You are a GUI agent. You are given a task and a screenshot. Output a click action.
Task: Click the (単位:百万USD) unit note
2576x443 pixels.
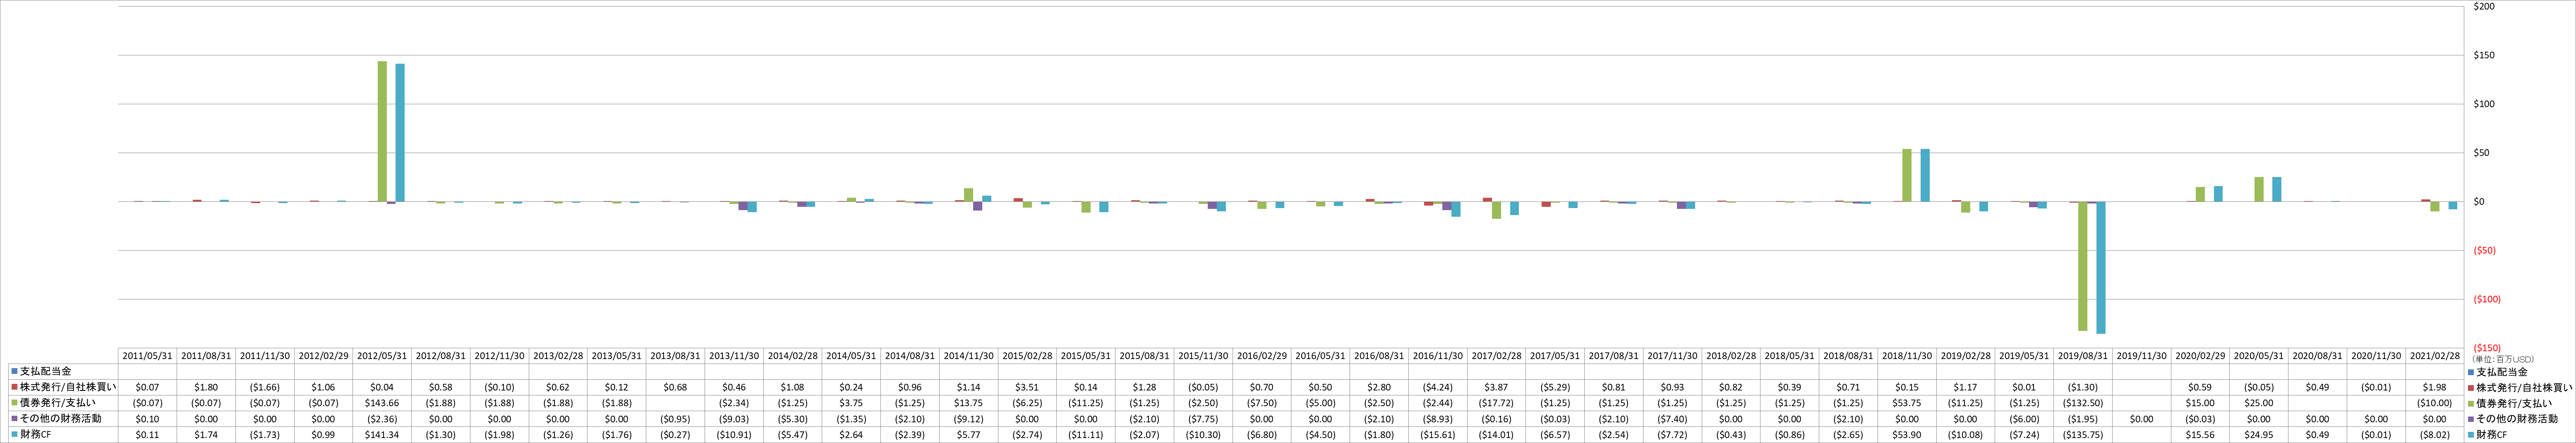2503,358
